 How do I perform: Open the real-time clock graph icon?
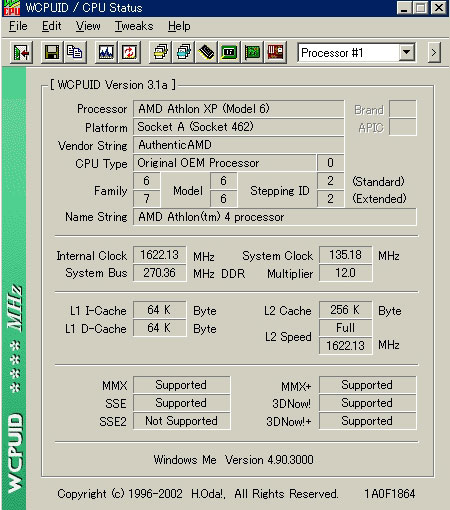106,52
